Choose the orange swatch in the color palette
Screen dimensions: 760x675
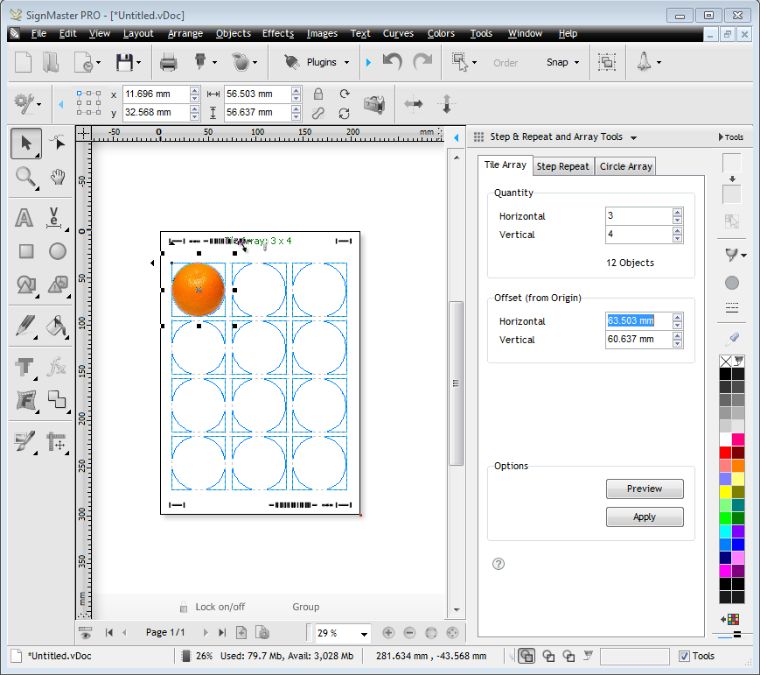tap(738, 465)
